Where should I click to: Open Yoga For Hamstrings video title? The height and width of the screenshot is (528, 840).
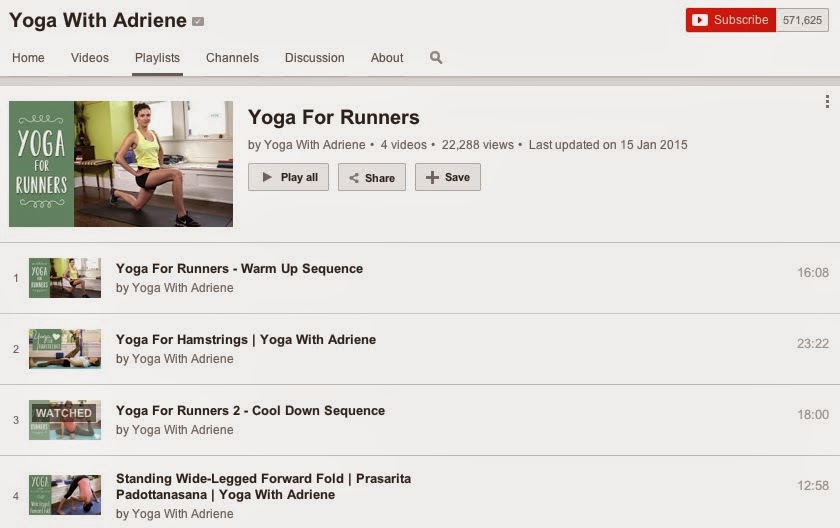[x=246, y=340]
